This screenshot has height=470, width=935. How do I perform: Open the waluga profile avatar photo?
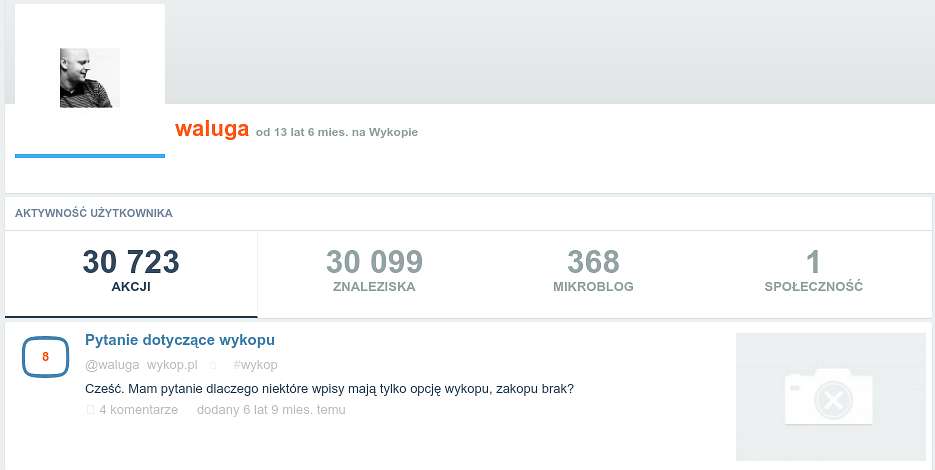89,78
